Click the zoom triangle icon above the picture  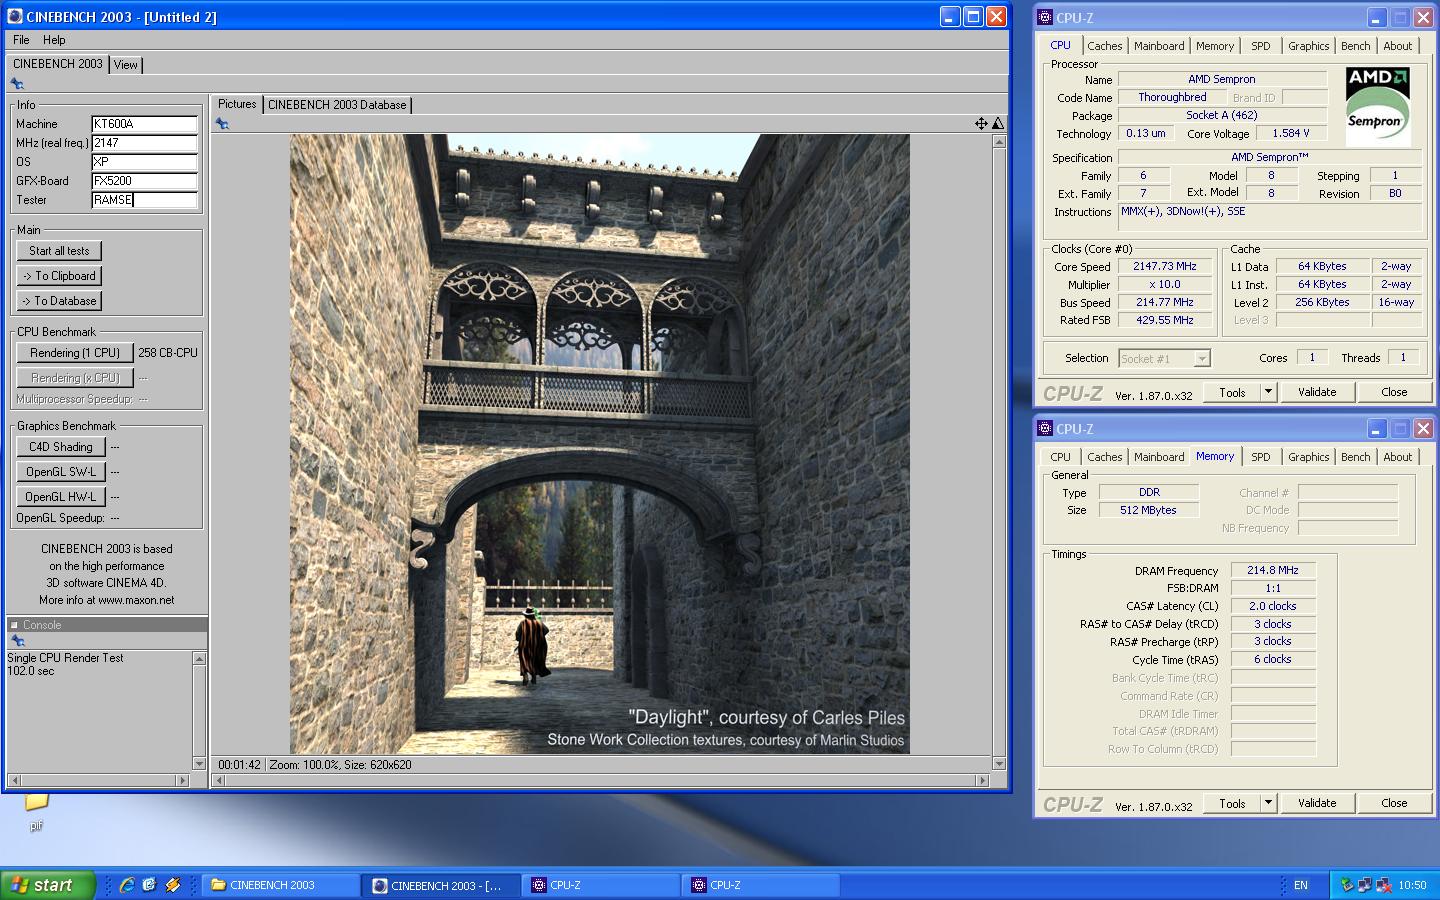(997, 123)
